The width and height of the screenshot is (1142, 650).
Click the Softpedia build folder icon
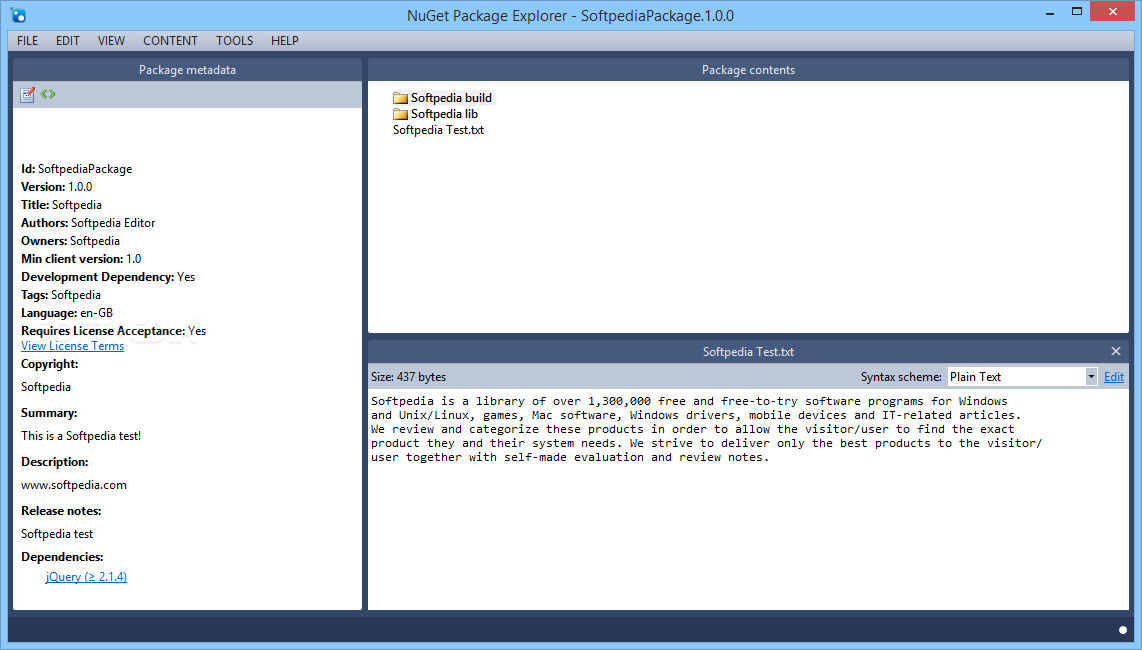click(x=400, y=98)
